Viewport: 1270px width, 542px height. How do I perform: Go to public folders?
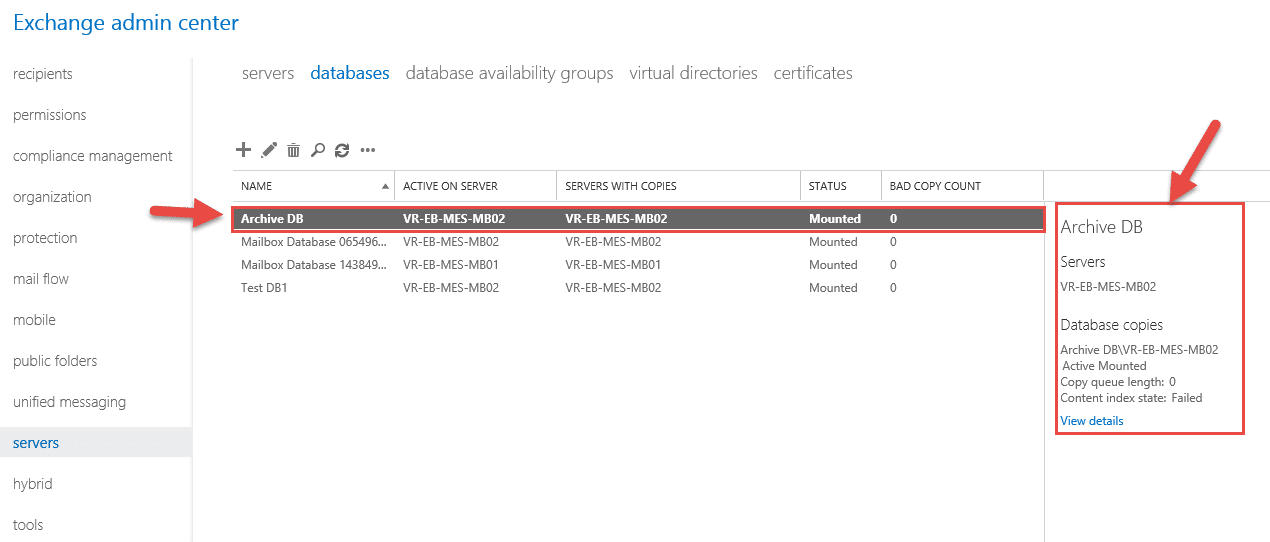click(55, 361)
